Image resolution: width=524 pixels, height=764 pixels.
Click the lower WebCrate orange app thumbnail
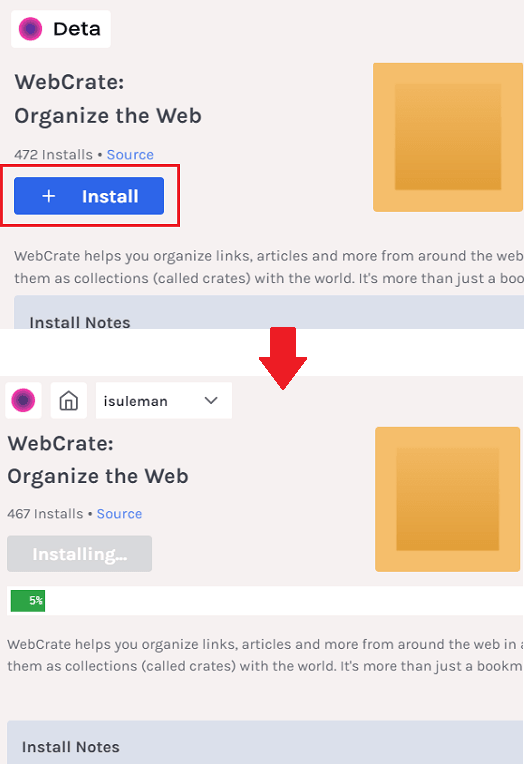(447, 499)
